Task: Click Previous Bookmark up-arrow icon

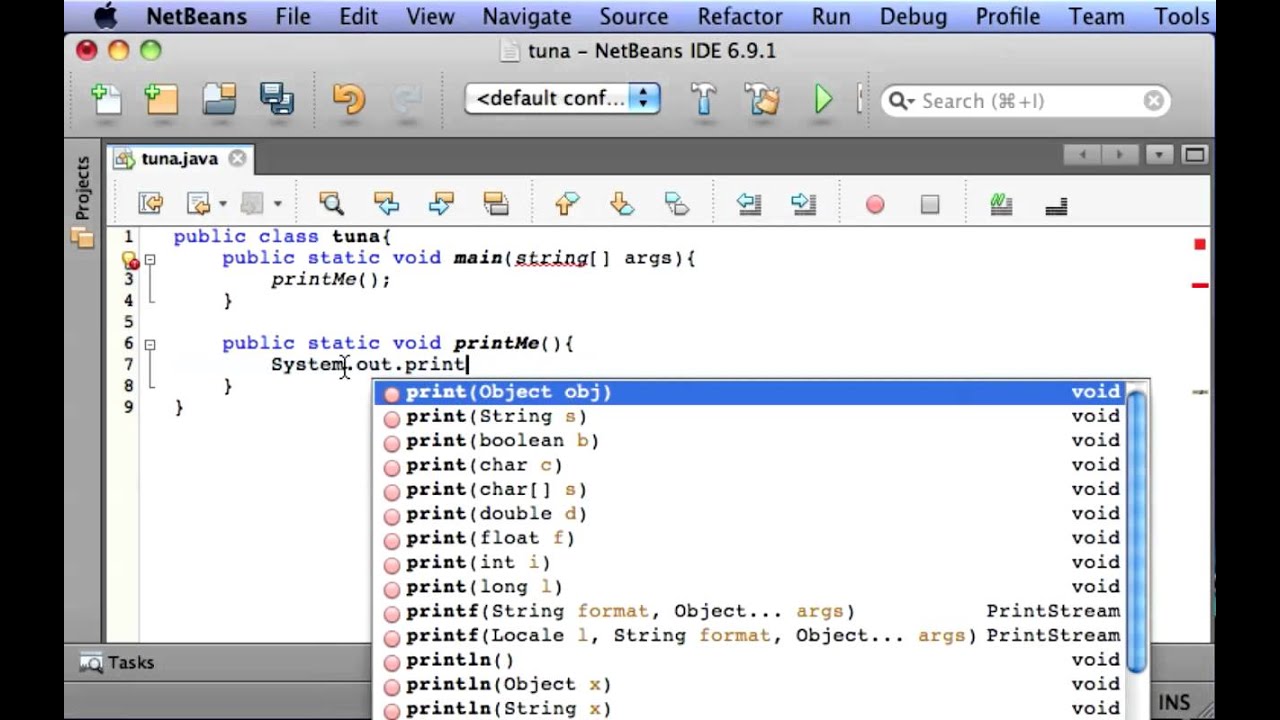Action: 567,204
